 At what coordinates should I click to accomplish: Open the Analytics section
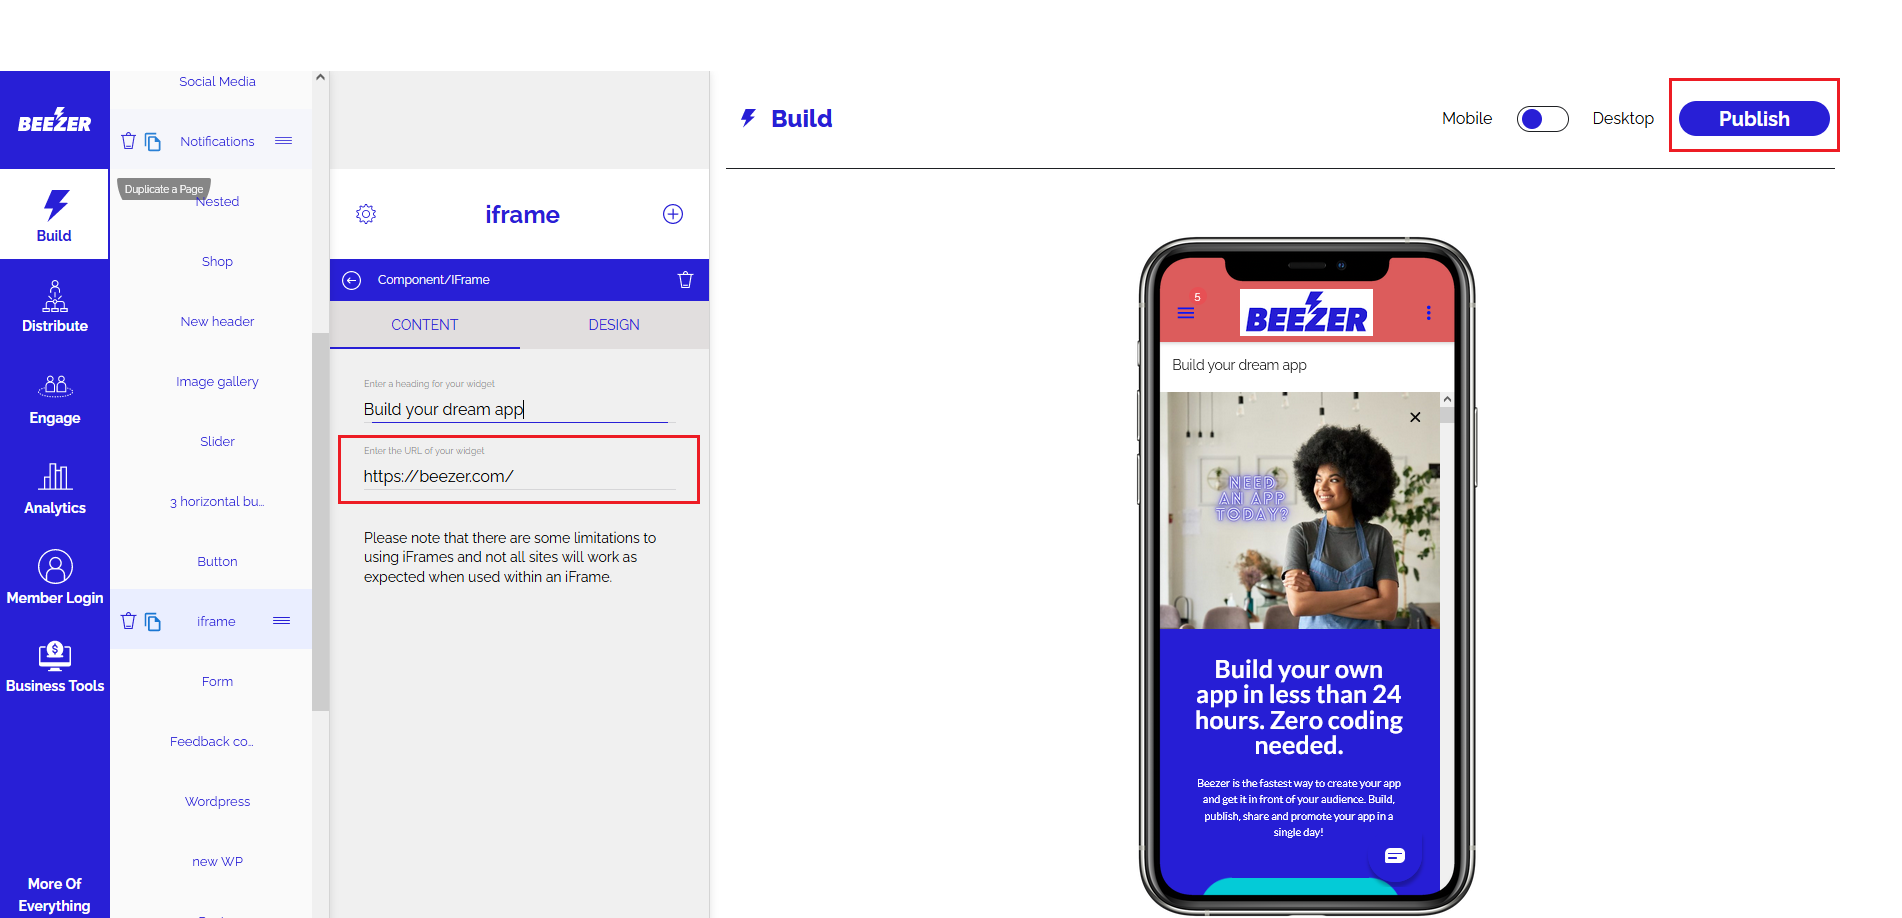pos(55,489)
